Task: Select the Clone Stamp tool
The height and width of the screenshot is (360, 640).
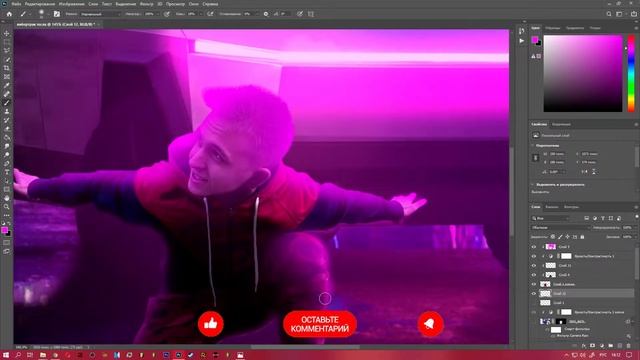Action: point(7,111)
